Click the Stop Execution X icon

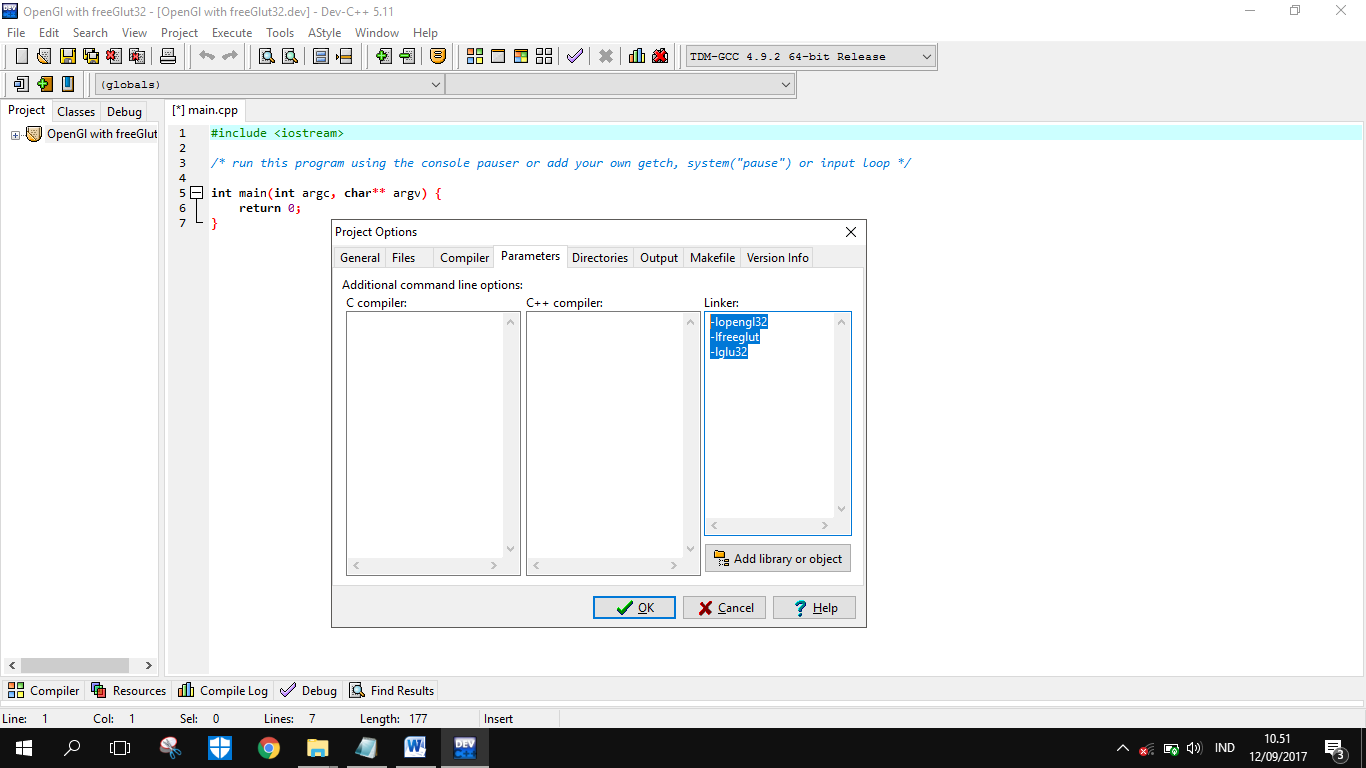pos(606,56)
